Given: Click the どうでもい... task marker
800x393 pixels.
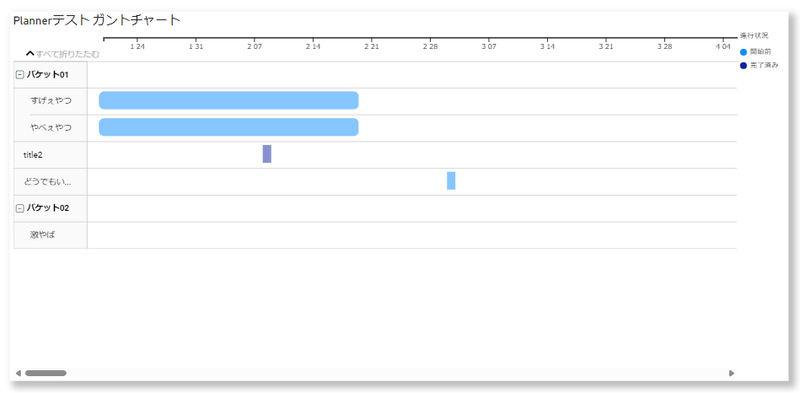Looking at the screenshot, I should click(451, 181).
